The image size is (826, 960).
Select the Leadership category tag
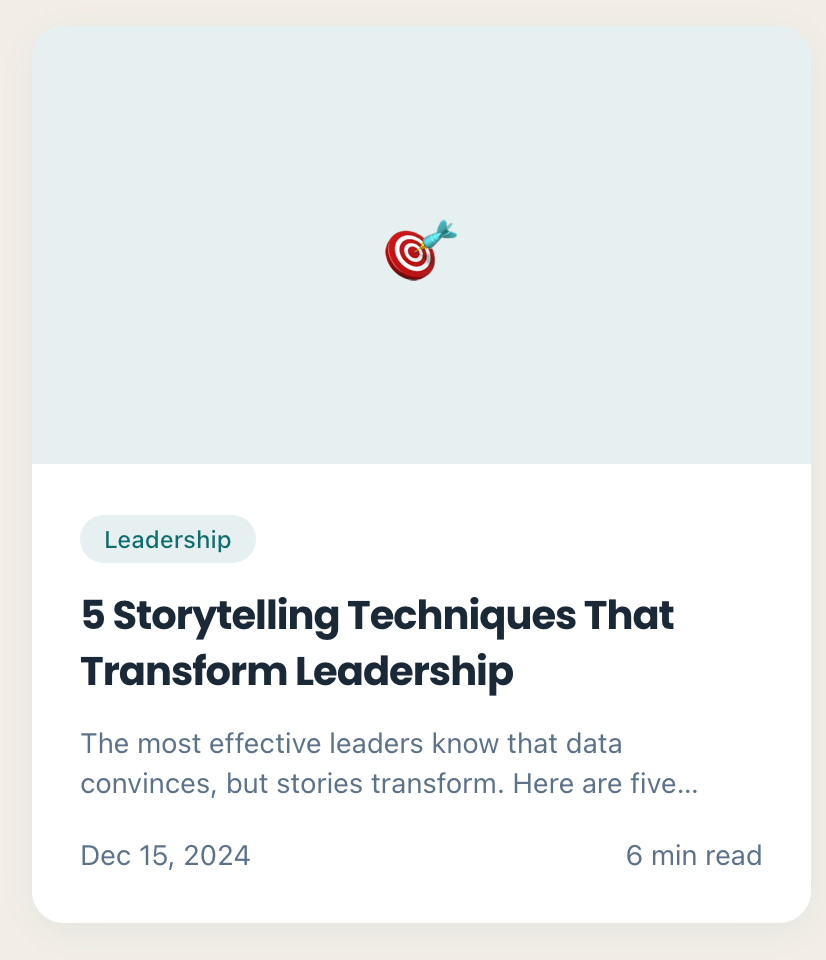tap(168, 539)
